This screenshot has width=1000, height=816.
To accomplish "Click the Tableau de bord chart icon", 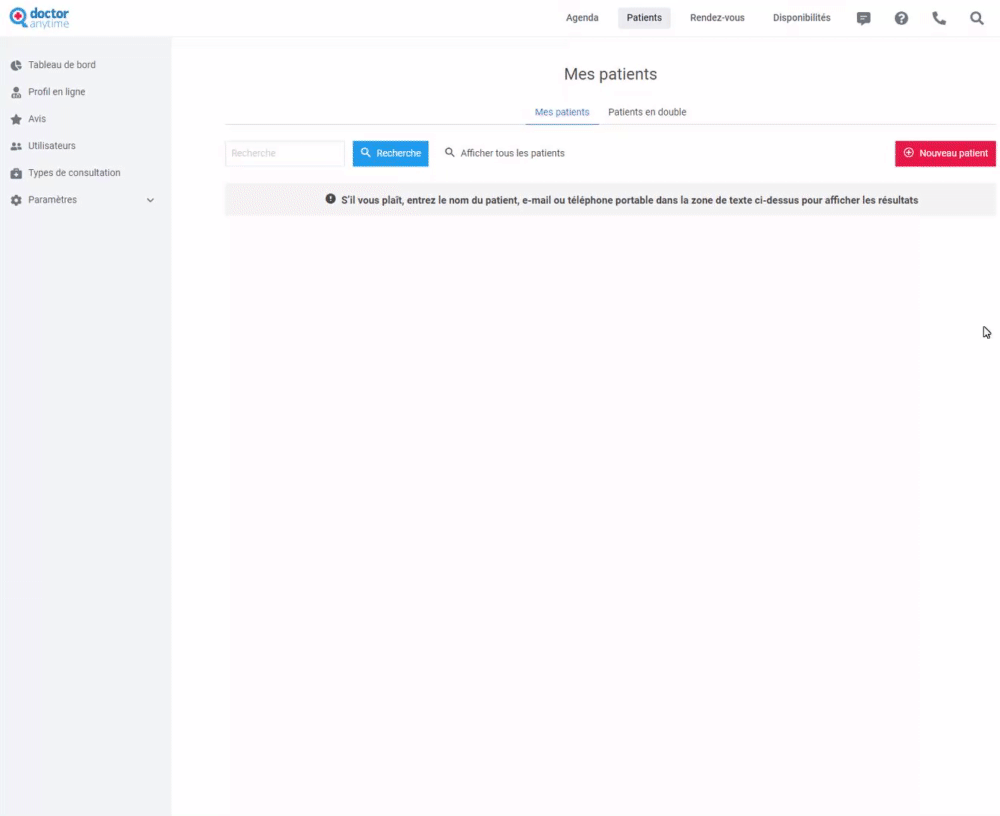I will pyautogui.click(x=16, y=65).
